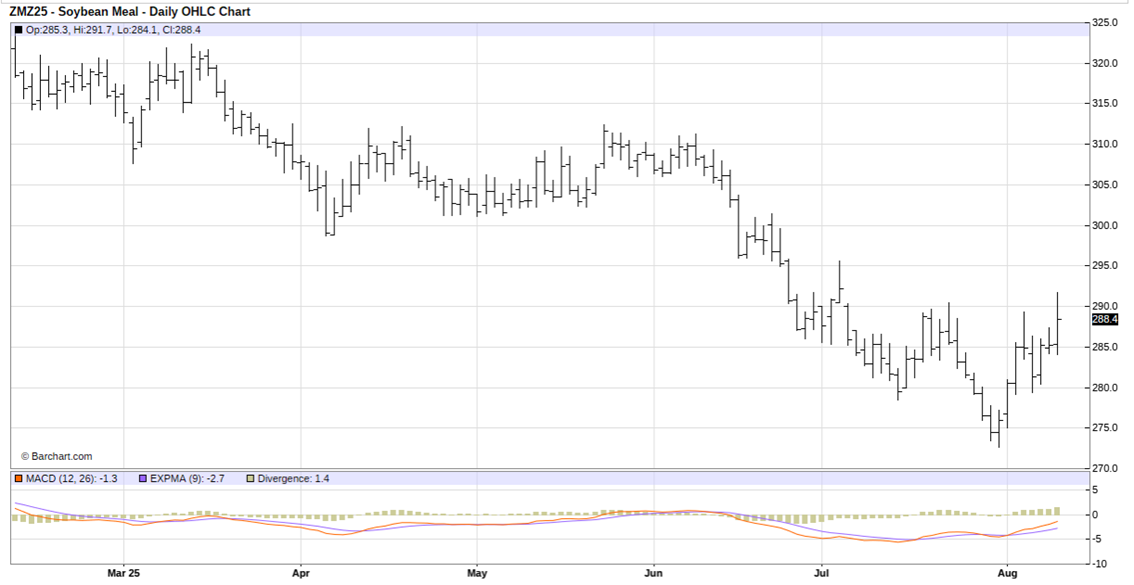Image resolution: width=1134 pixels, height=585 pixels.
Task: Click the MACD panel's -5 axis label
Action: tap(1097, 539)
